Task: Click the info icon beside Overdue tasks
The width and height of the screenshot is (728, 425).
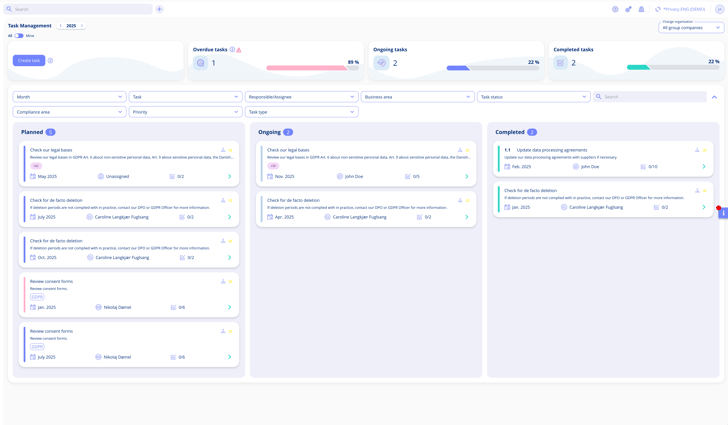Action: pyautogui.click(x=232, y=49)
